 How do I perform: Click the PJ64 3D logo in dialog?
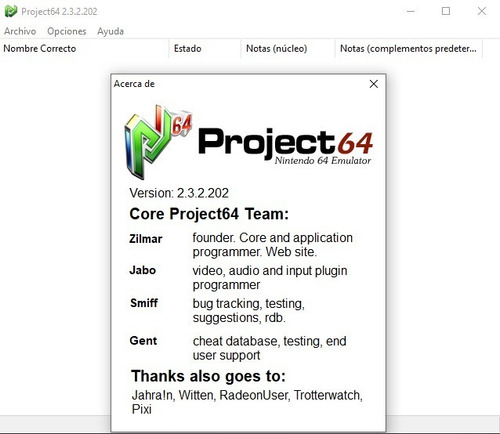157,142
